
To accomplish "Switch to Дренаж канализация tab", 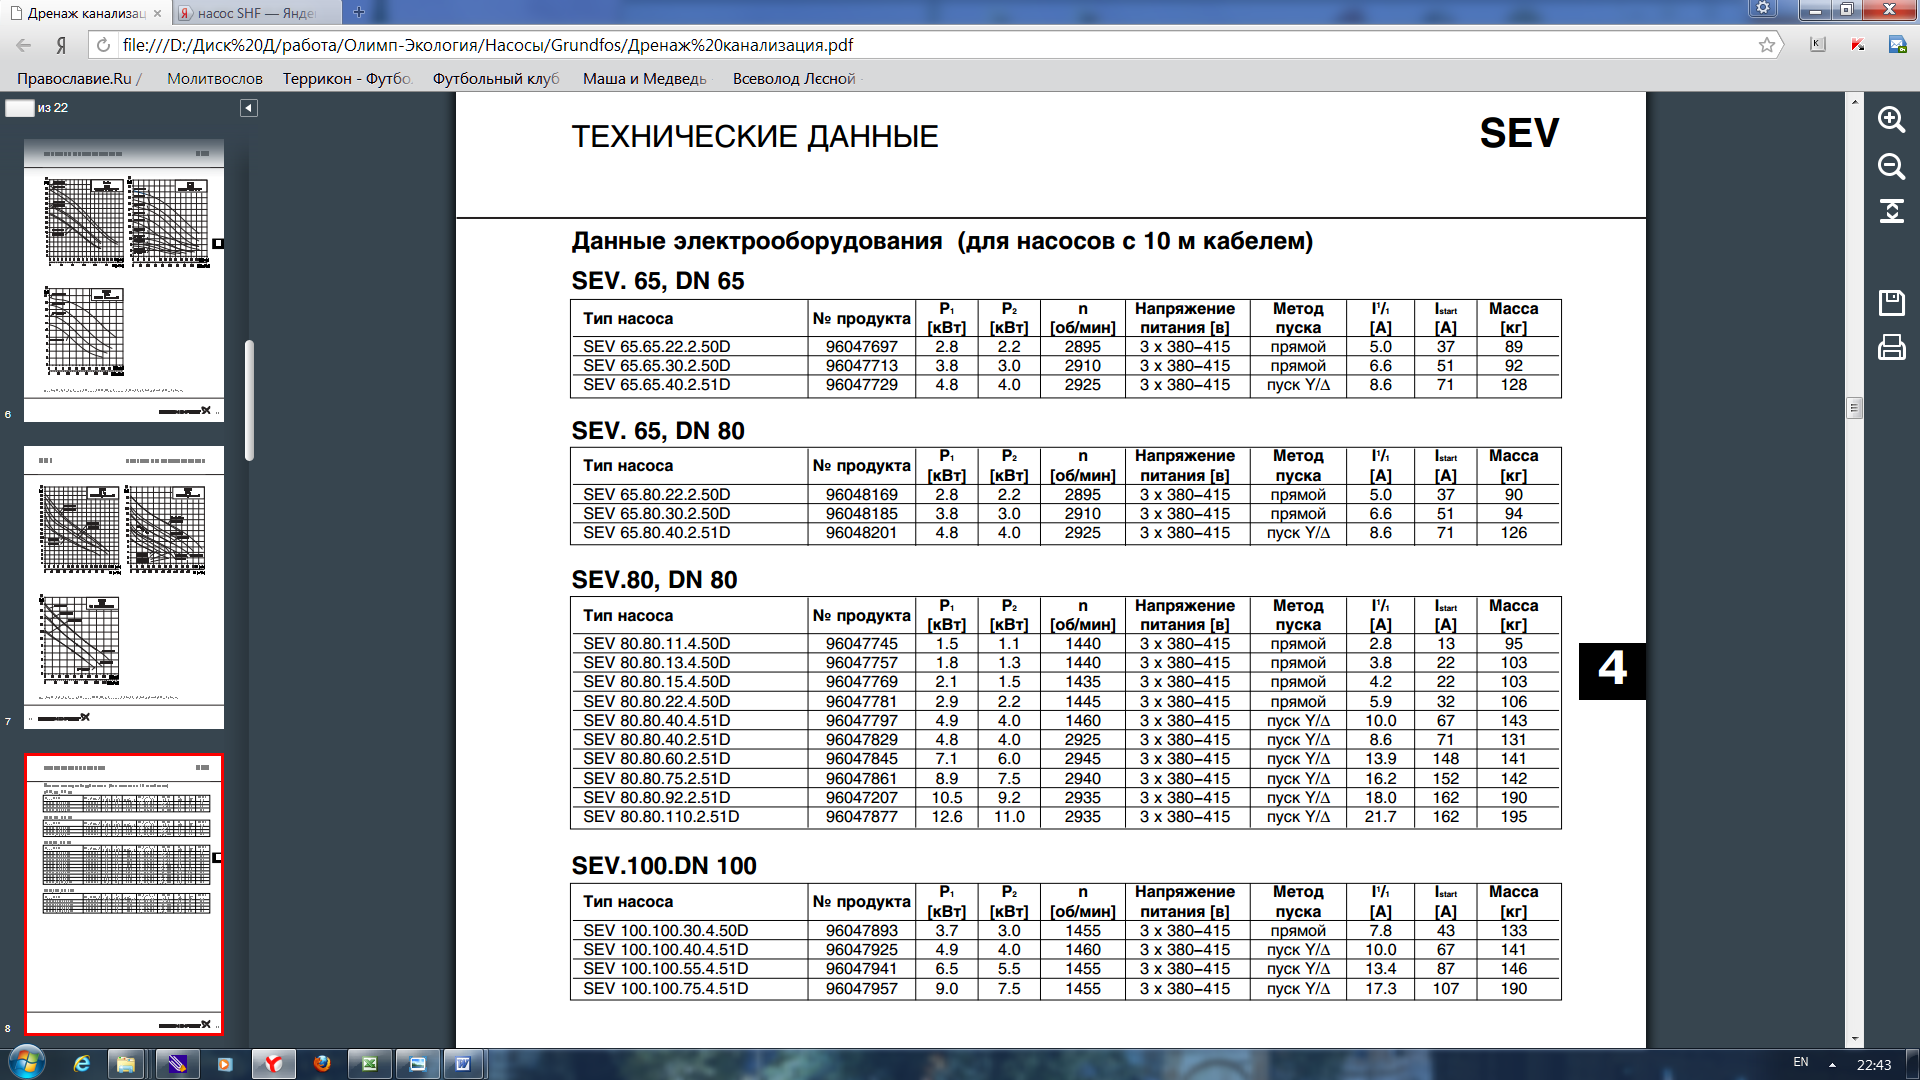I will point(85,13).
